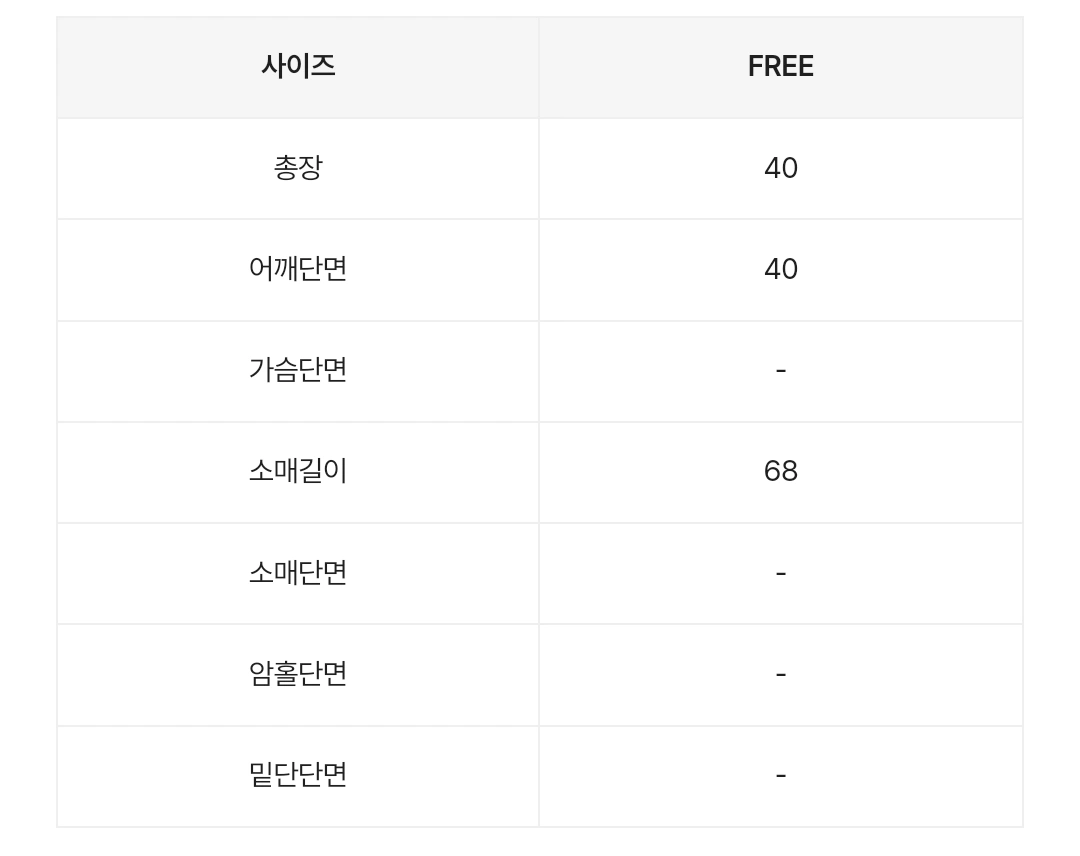Click the dash in the 소매단면 row
Screen dimensions: 1080x856
780,574
